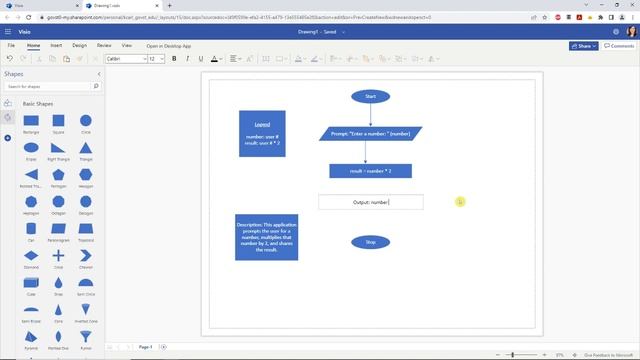Click the Search for shapes field
Image resolution: width=640 pixels, height=360 pixels.
pyautogui.click(x=47, y=87)
